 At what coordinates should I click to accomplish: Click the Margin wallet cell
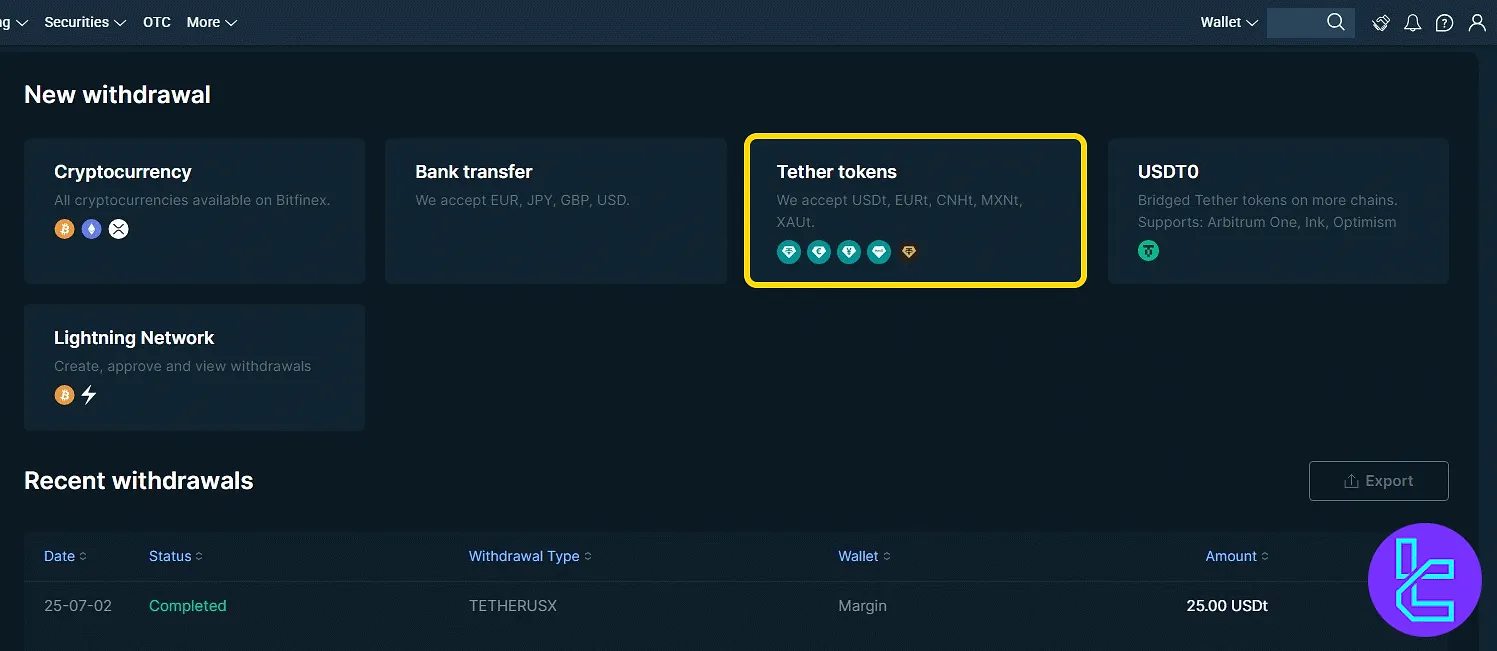point(862,606)
